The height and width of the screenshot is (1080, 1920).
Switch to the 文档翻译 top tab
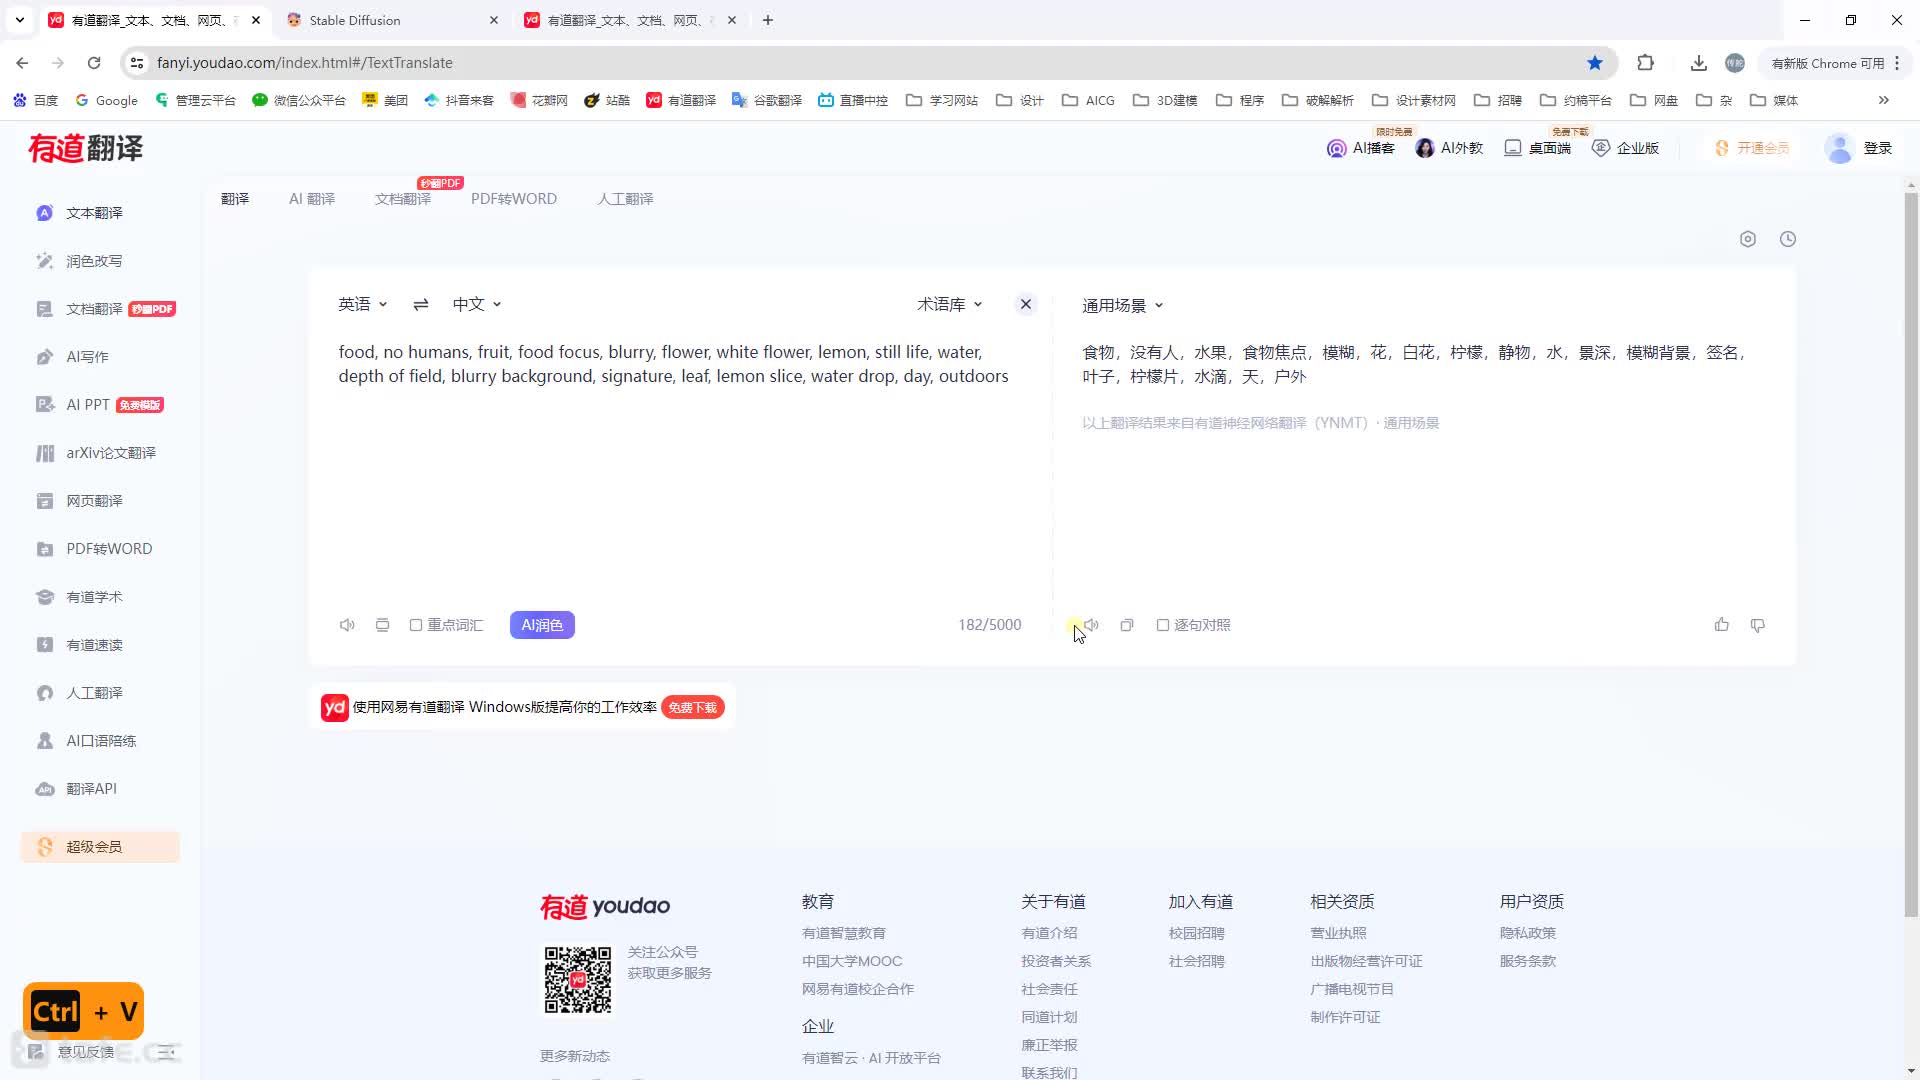[403, 199]
